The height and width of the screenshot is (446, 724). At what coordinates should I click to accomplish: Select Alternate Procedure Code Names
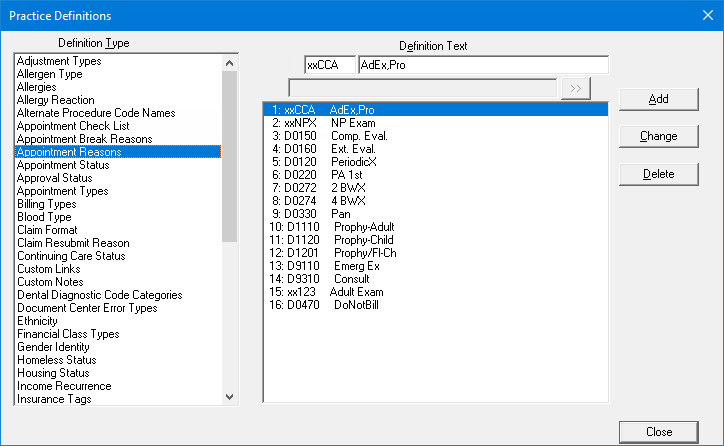118,113
